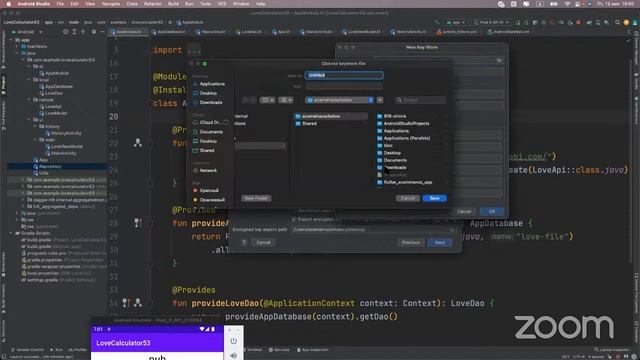This screenshot has height=360, width=640.
Task: Click the Search Everywhere magnifier icon
Action: (x=617, y=22)
